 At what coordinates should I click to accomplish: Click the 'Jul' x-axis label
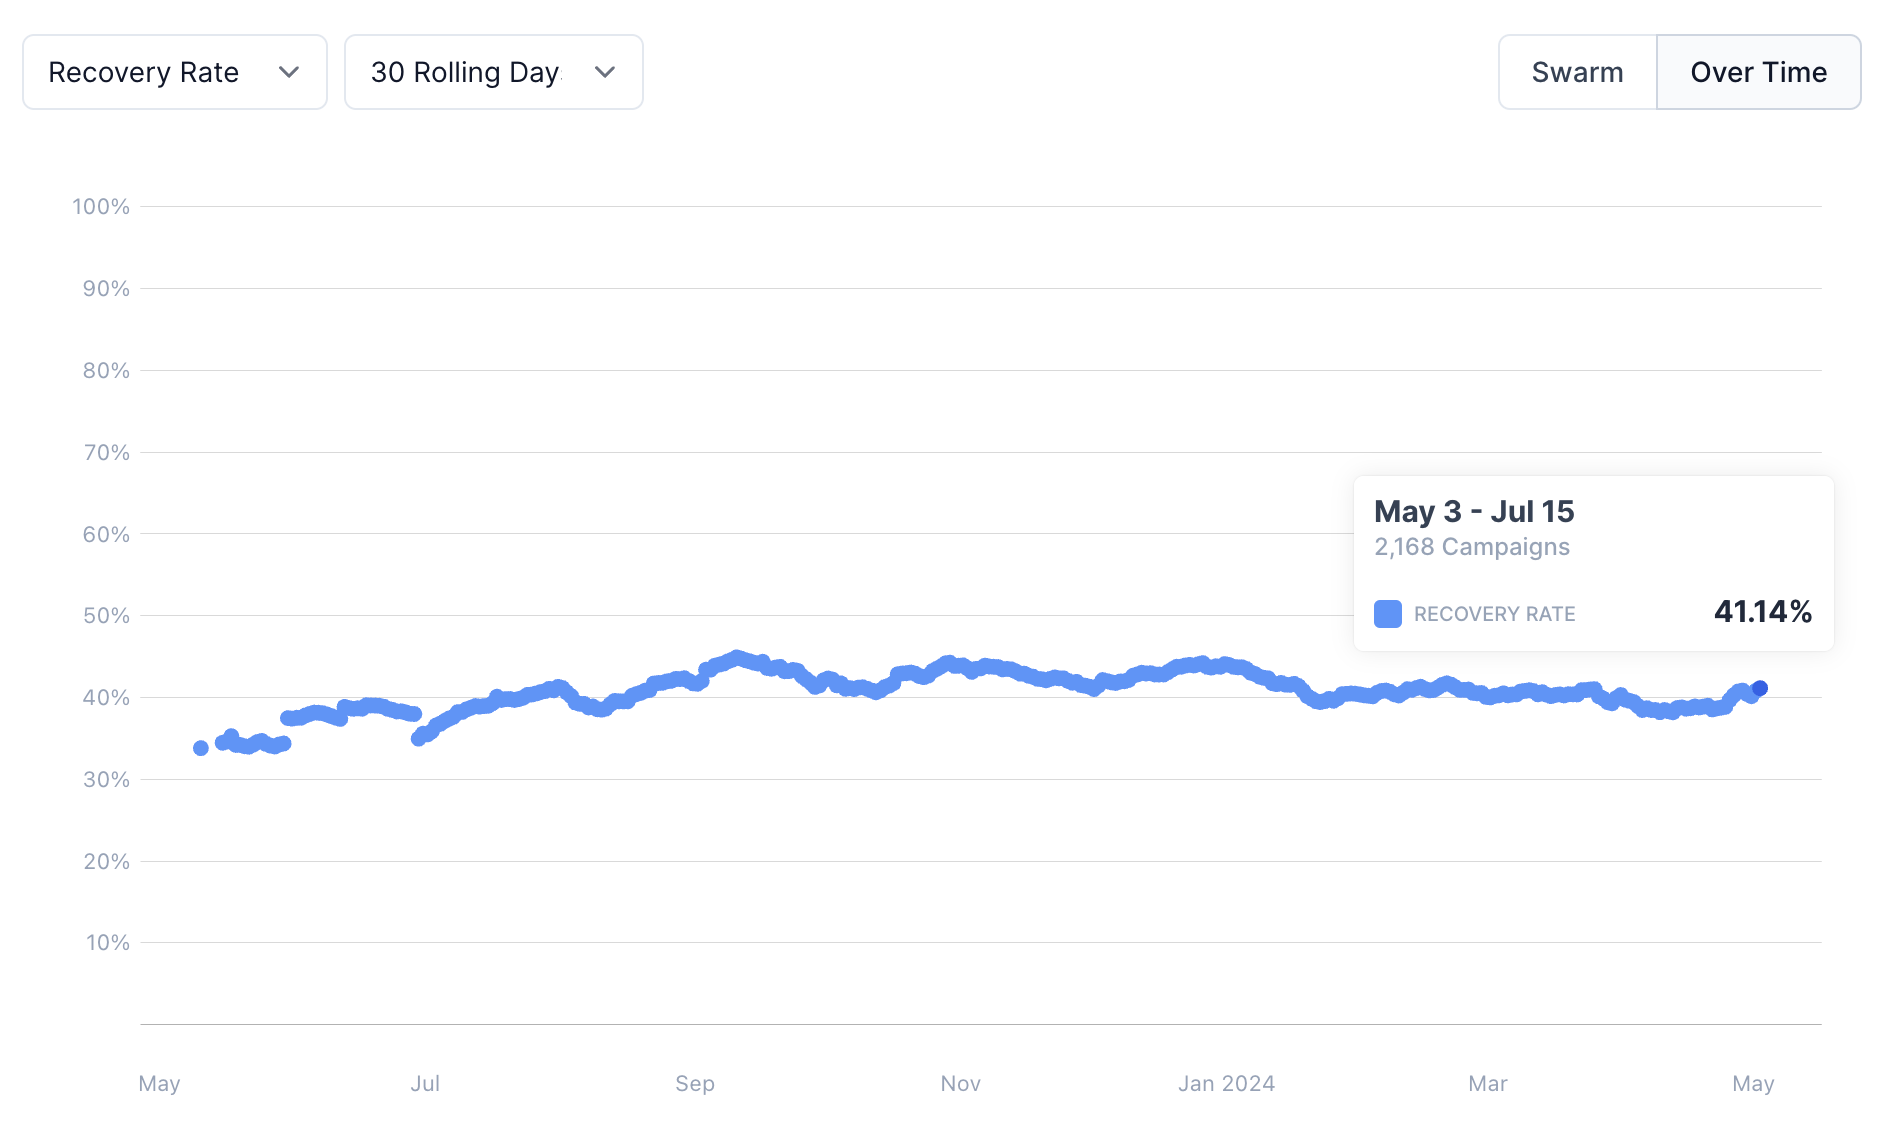pyautogui.click(x=425, y=1084)
